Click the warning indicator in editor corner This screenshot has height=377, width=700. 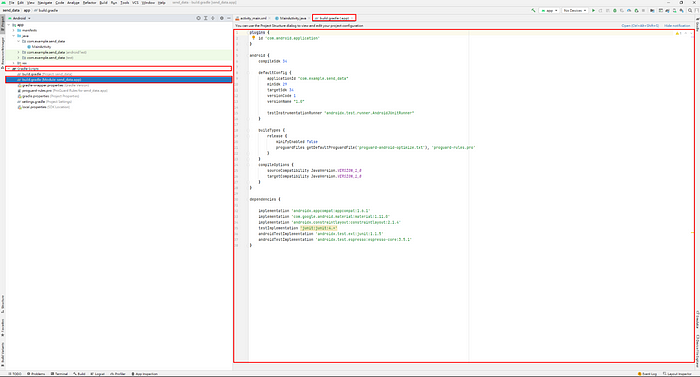click(678, 34)
